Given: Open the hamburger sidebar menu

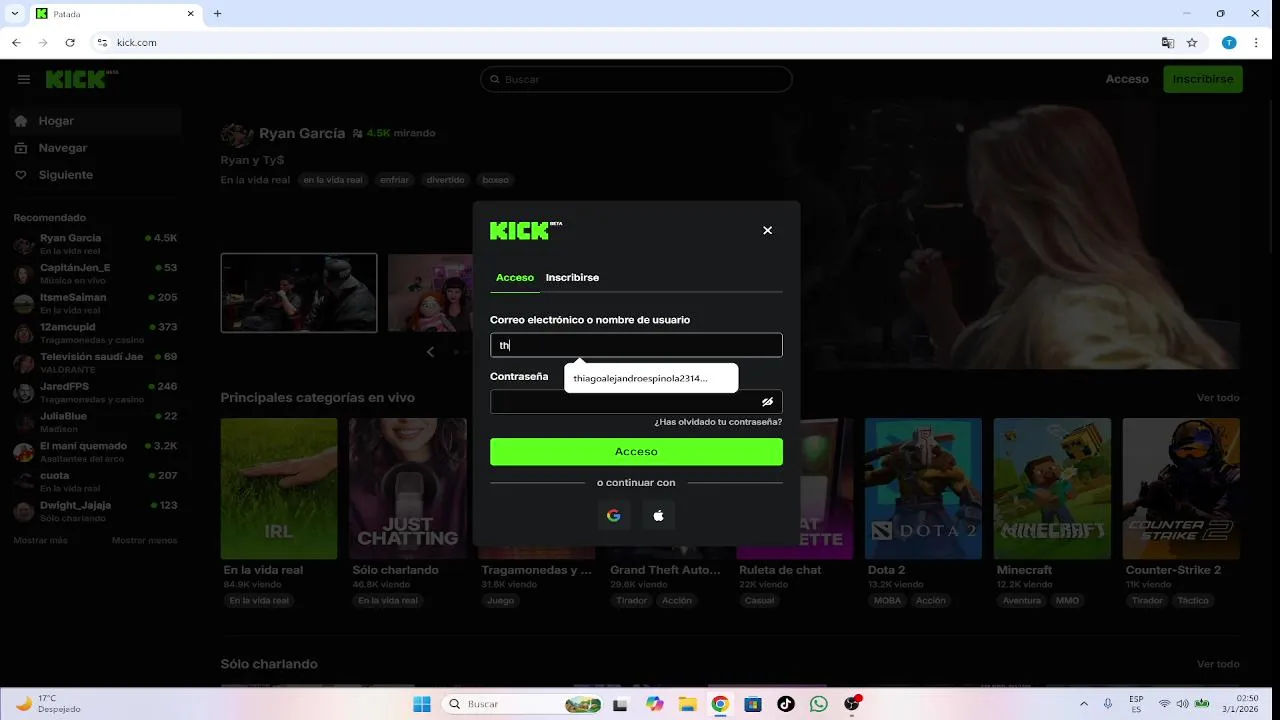Looking at the screenshot, I should (24, 79).
